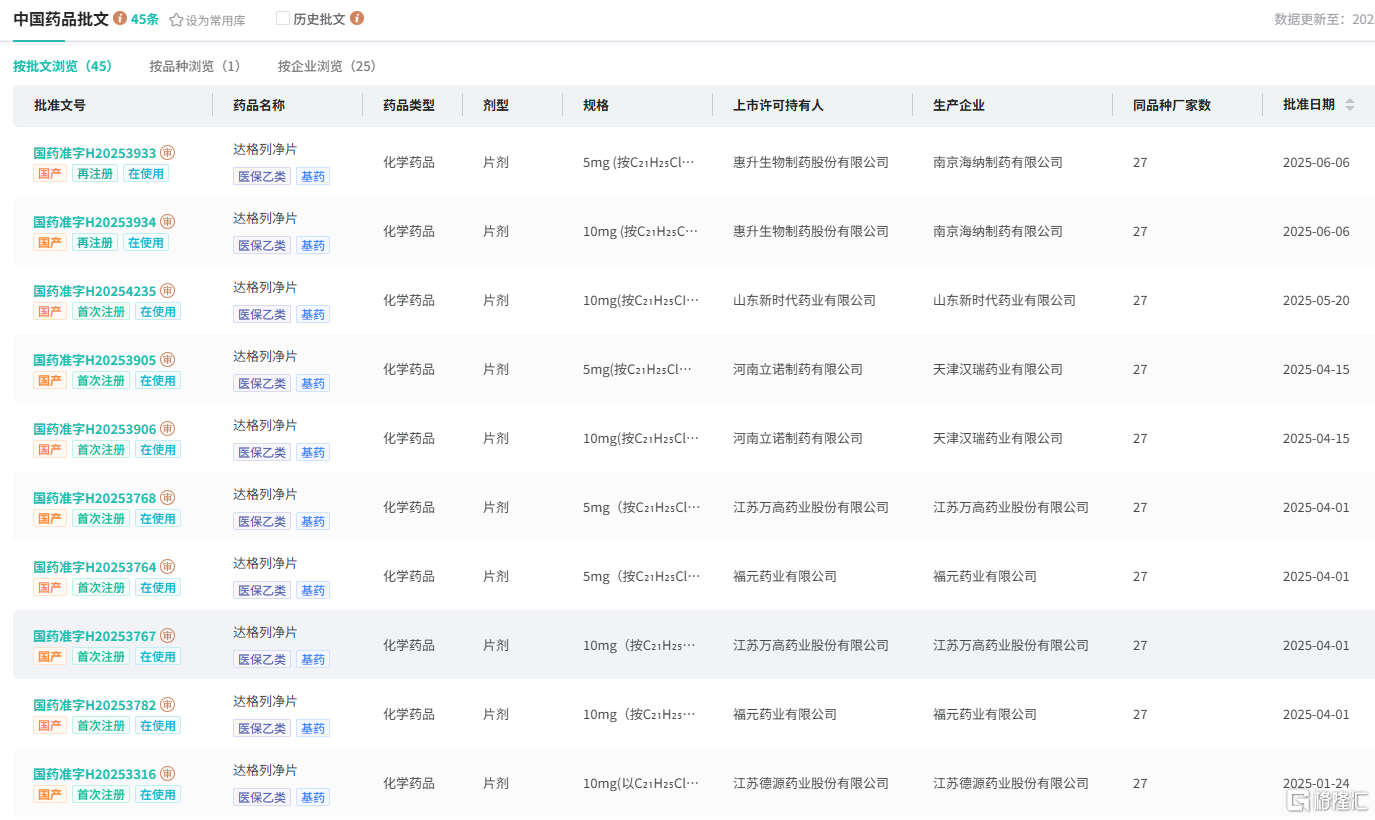Click 国产 tag under H20253934
1375x820 pixels.
click(50, 243)
